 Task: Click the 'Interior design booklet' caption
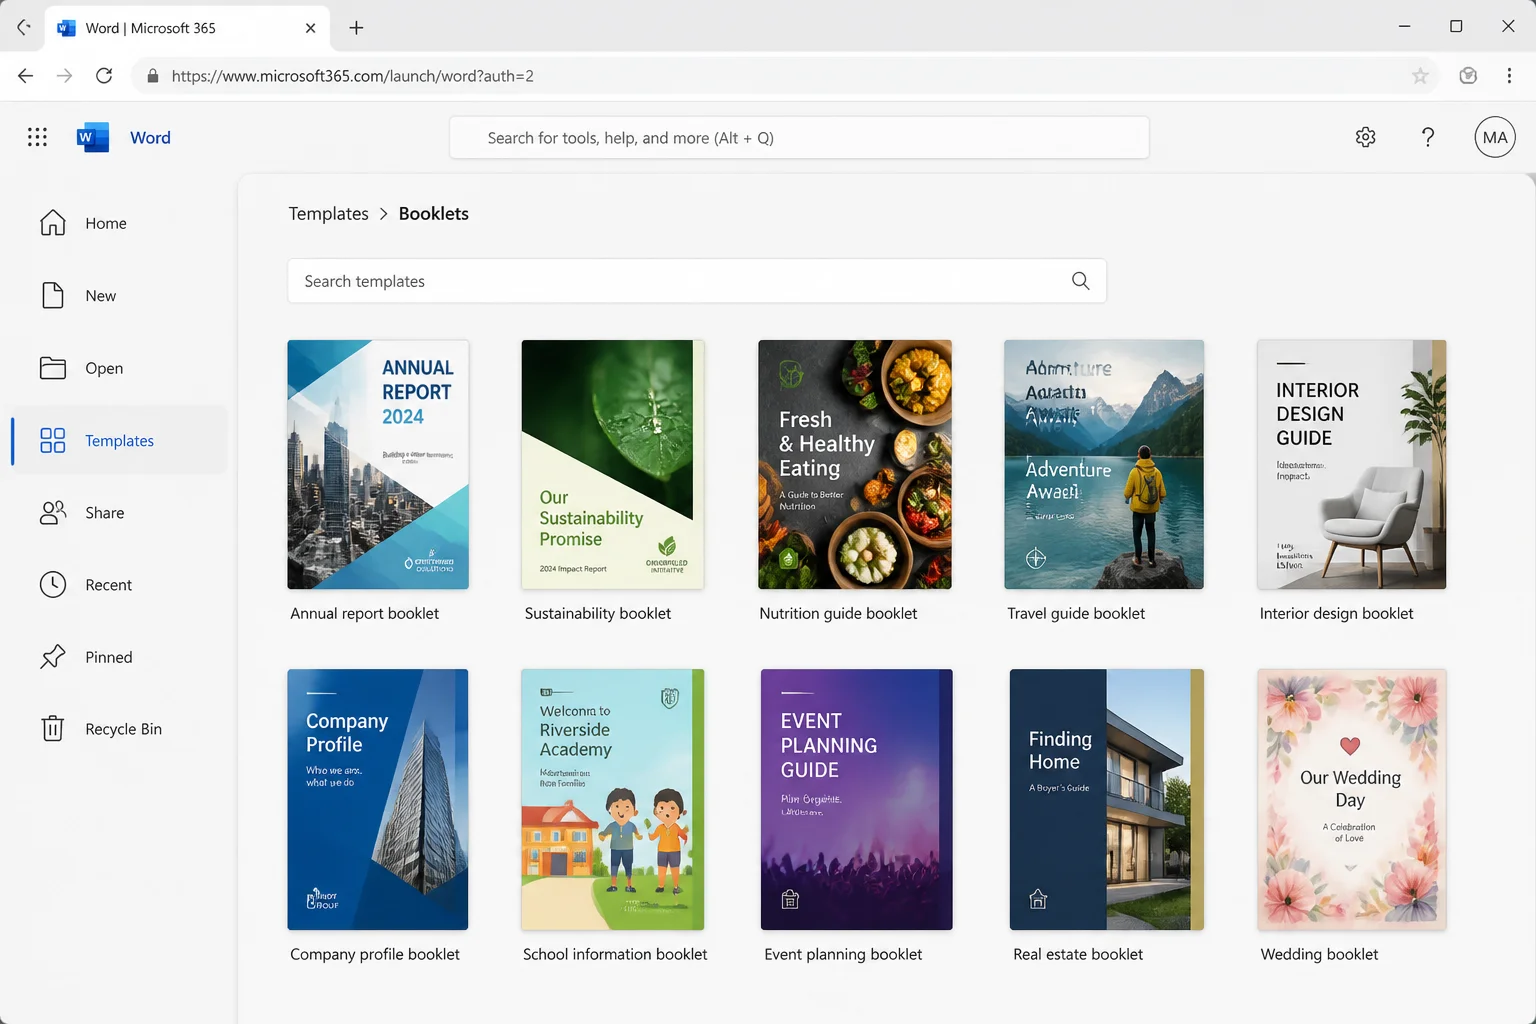coord(1337,614)
